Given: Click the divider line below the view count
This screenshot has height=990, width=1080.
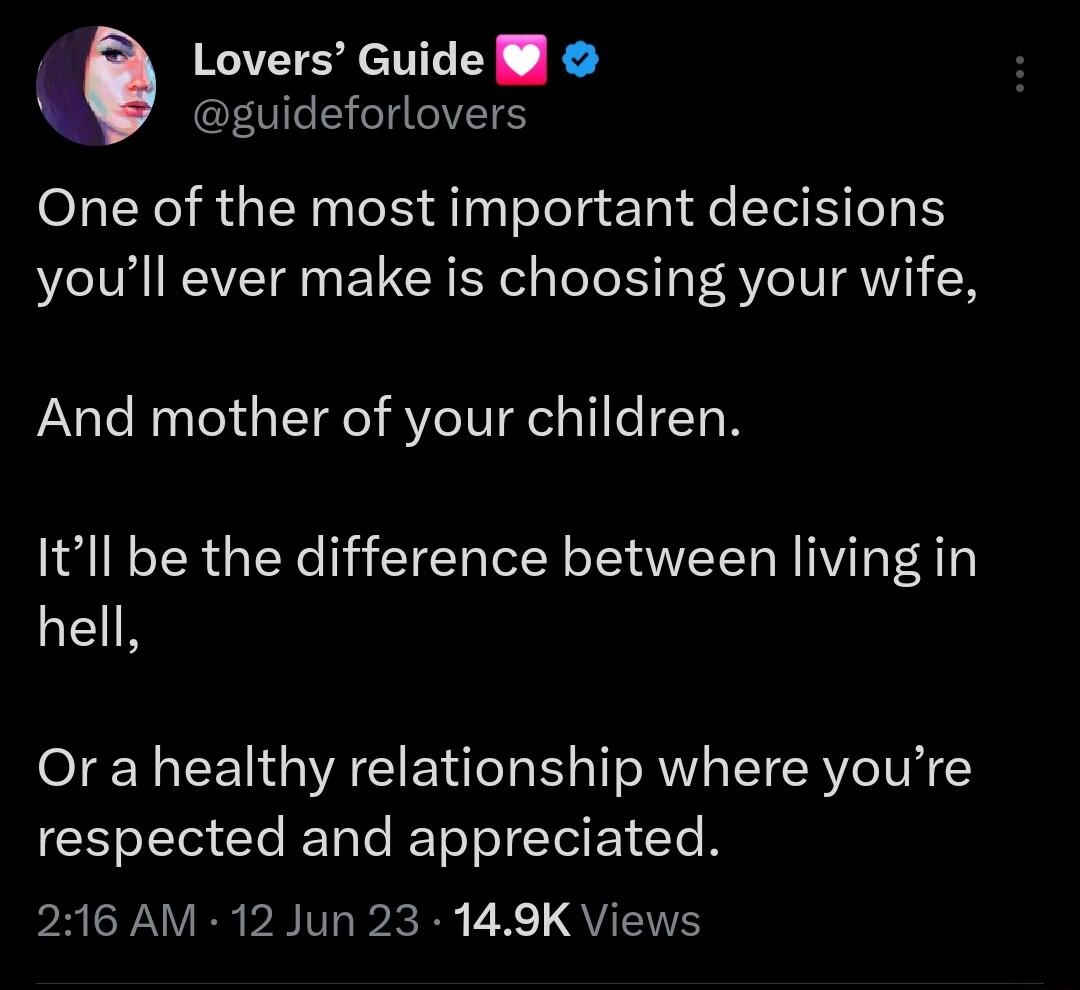Looking at the screenshot, I should click(540, 985).
